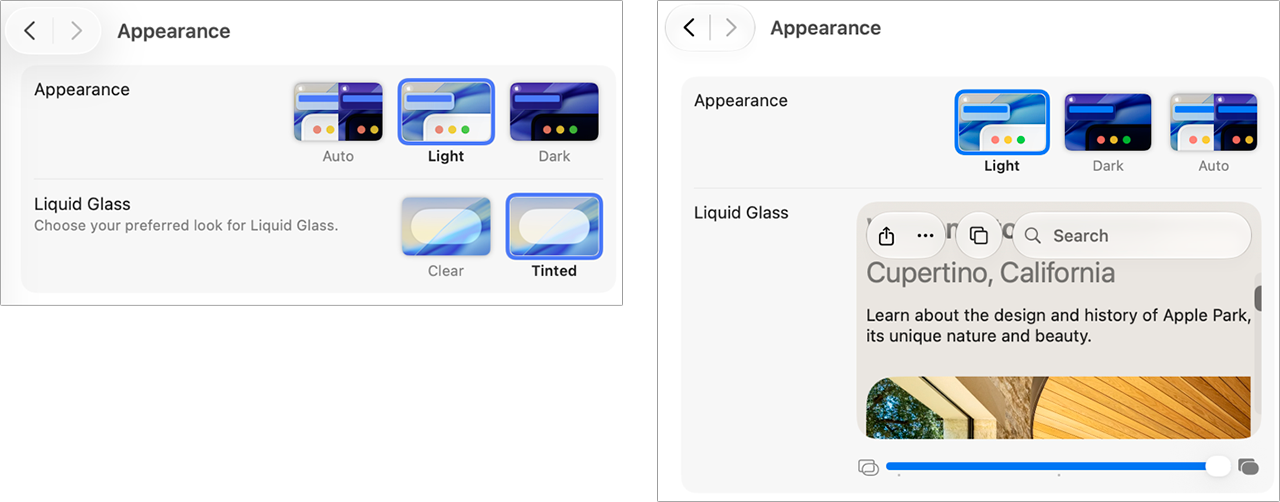The width and height of the screenshot is (1280, 502).
Task: Click the forward arrow in left Appearance panel
Action: (76, 31)
